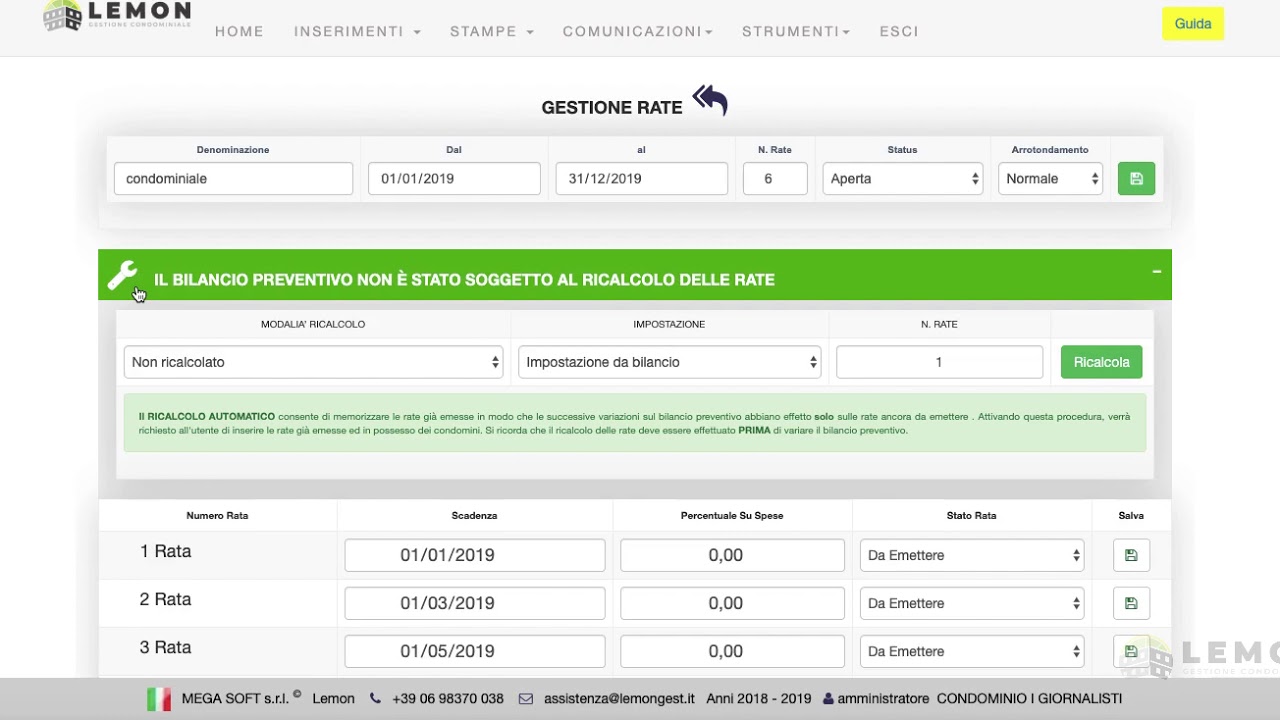Image resolution: width=1280 pixels, height=720 pixels.
Task: Save 2 Rata using its disk icon
Action: coord(1131,603)
